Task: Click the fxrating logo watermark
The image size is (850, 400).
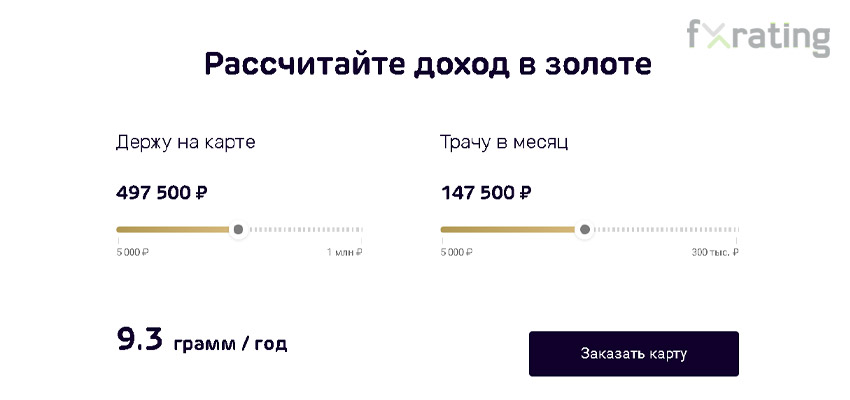Action: [758, 37]
